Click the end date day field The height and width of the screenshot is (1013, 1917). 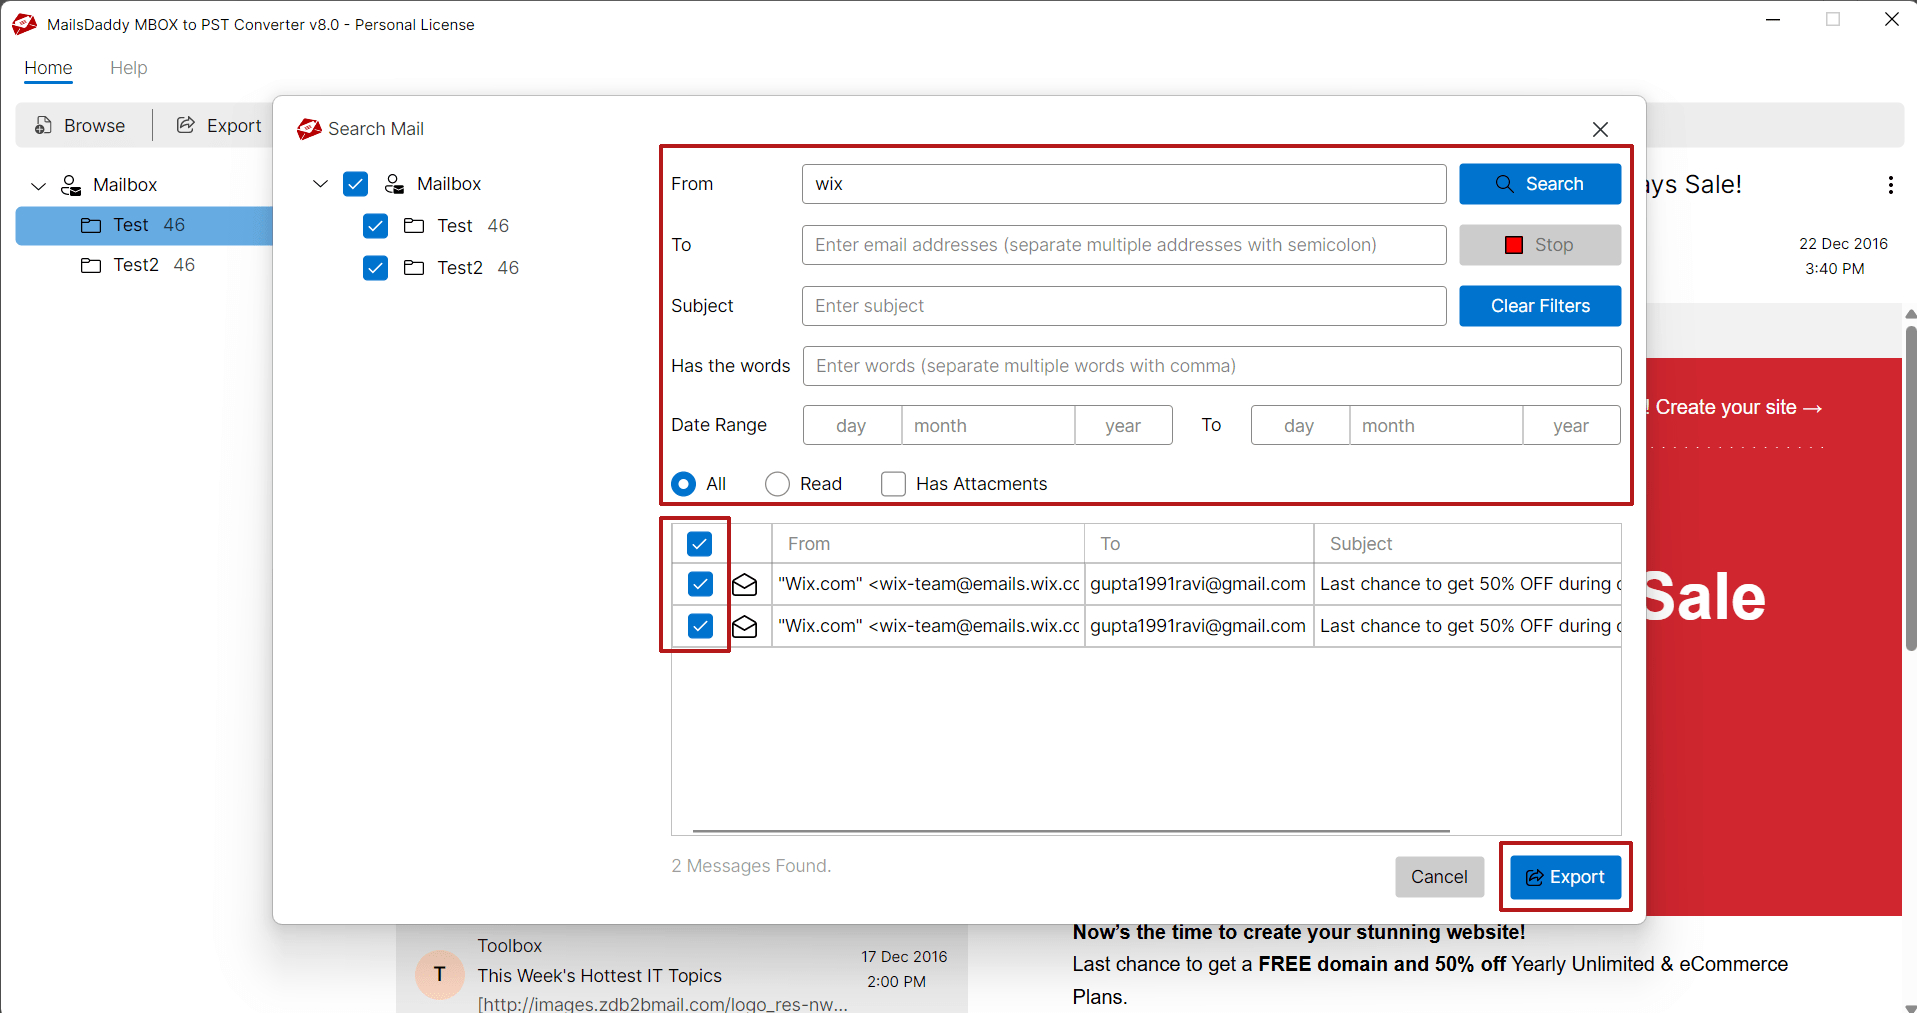[x=1300, y=425]
